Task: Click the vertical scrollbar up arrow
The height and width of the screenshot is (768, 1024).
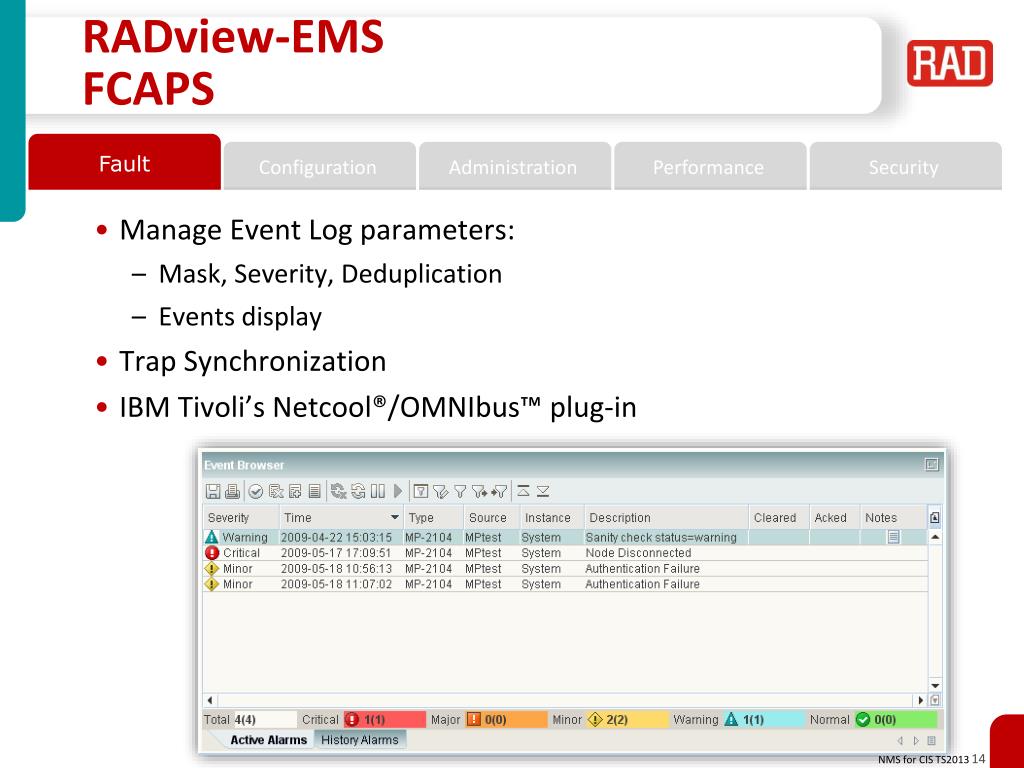Action: pyautogui.click(x=935, y=537)
